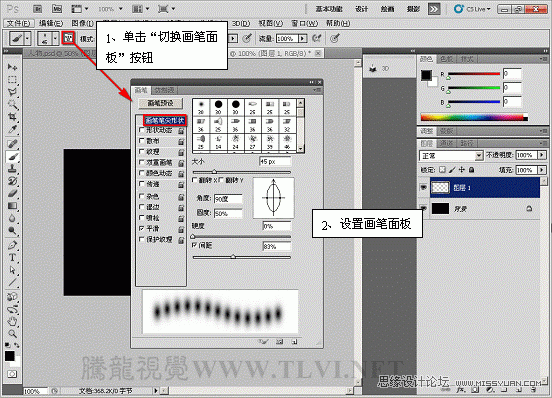Select the Crop tool
The width and height of the screenshot is (552, 398).
(12, 116)
